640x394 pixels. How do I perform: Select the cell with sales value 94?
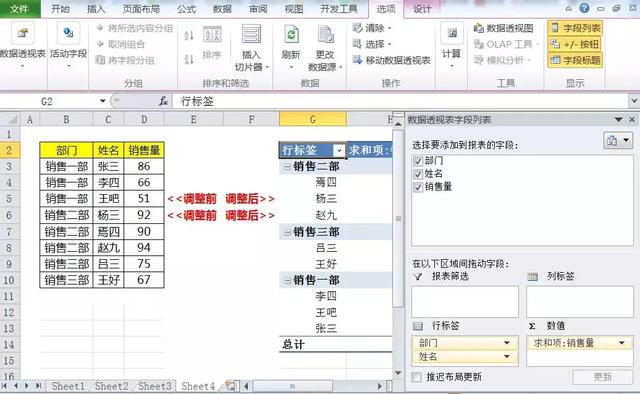pos(144,248)
